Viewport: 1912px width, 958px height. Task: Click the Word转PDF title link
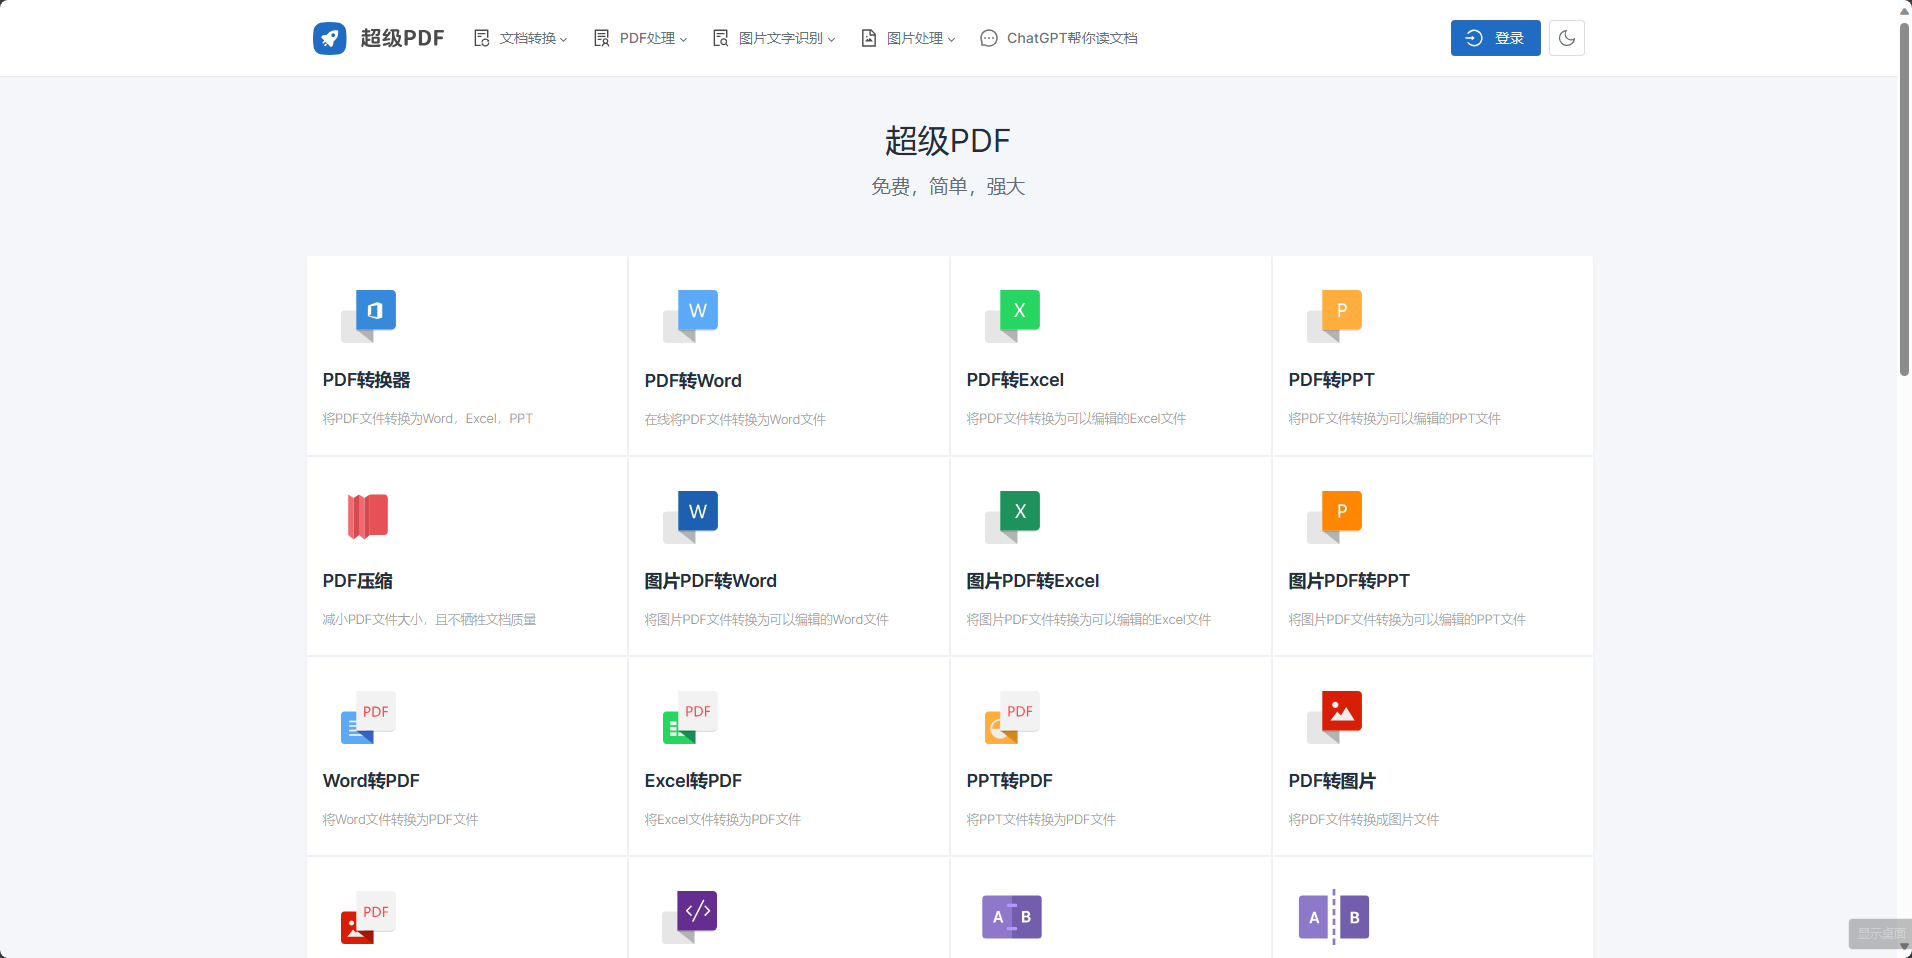(x=371, y=781)
